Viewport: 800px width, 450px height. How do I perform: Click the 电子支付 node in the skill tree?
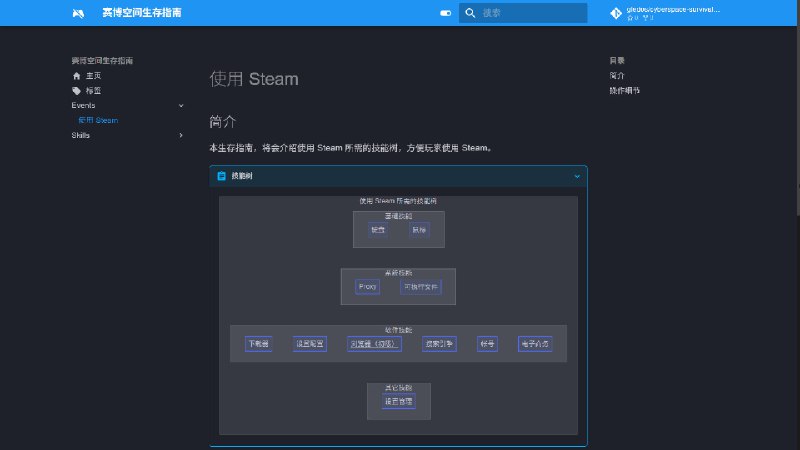tap(534, 344)
